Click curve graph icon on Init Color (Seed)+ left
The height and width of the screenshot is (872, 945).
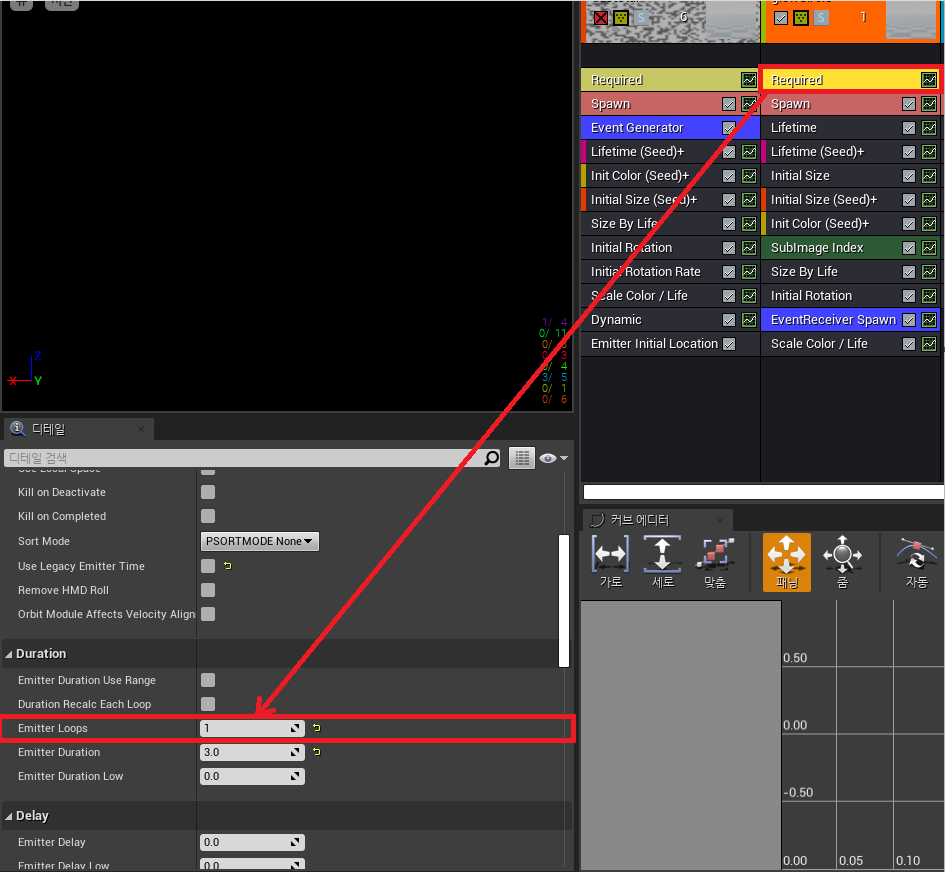coord(749,176)
